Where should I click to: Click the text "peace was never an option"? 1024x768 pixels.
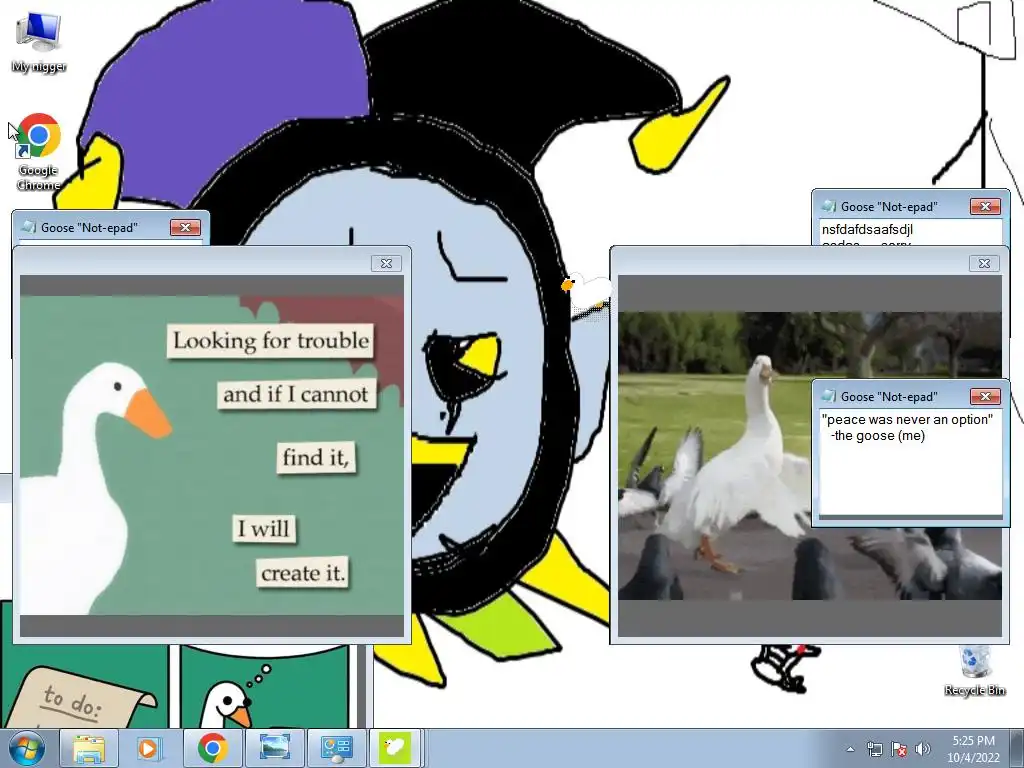pyautogui.click(x=907, y=419)
